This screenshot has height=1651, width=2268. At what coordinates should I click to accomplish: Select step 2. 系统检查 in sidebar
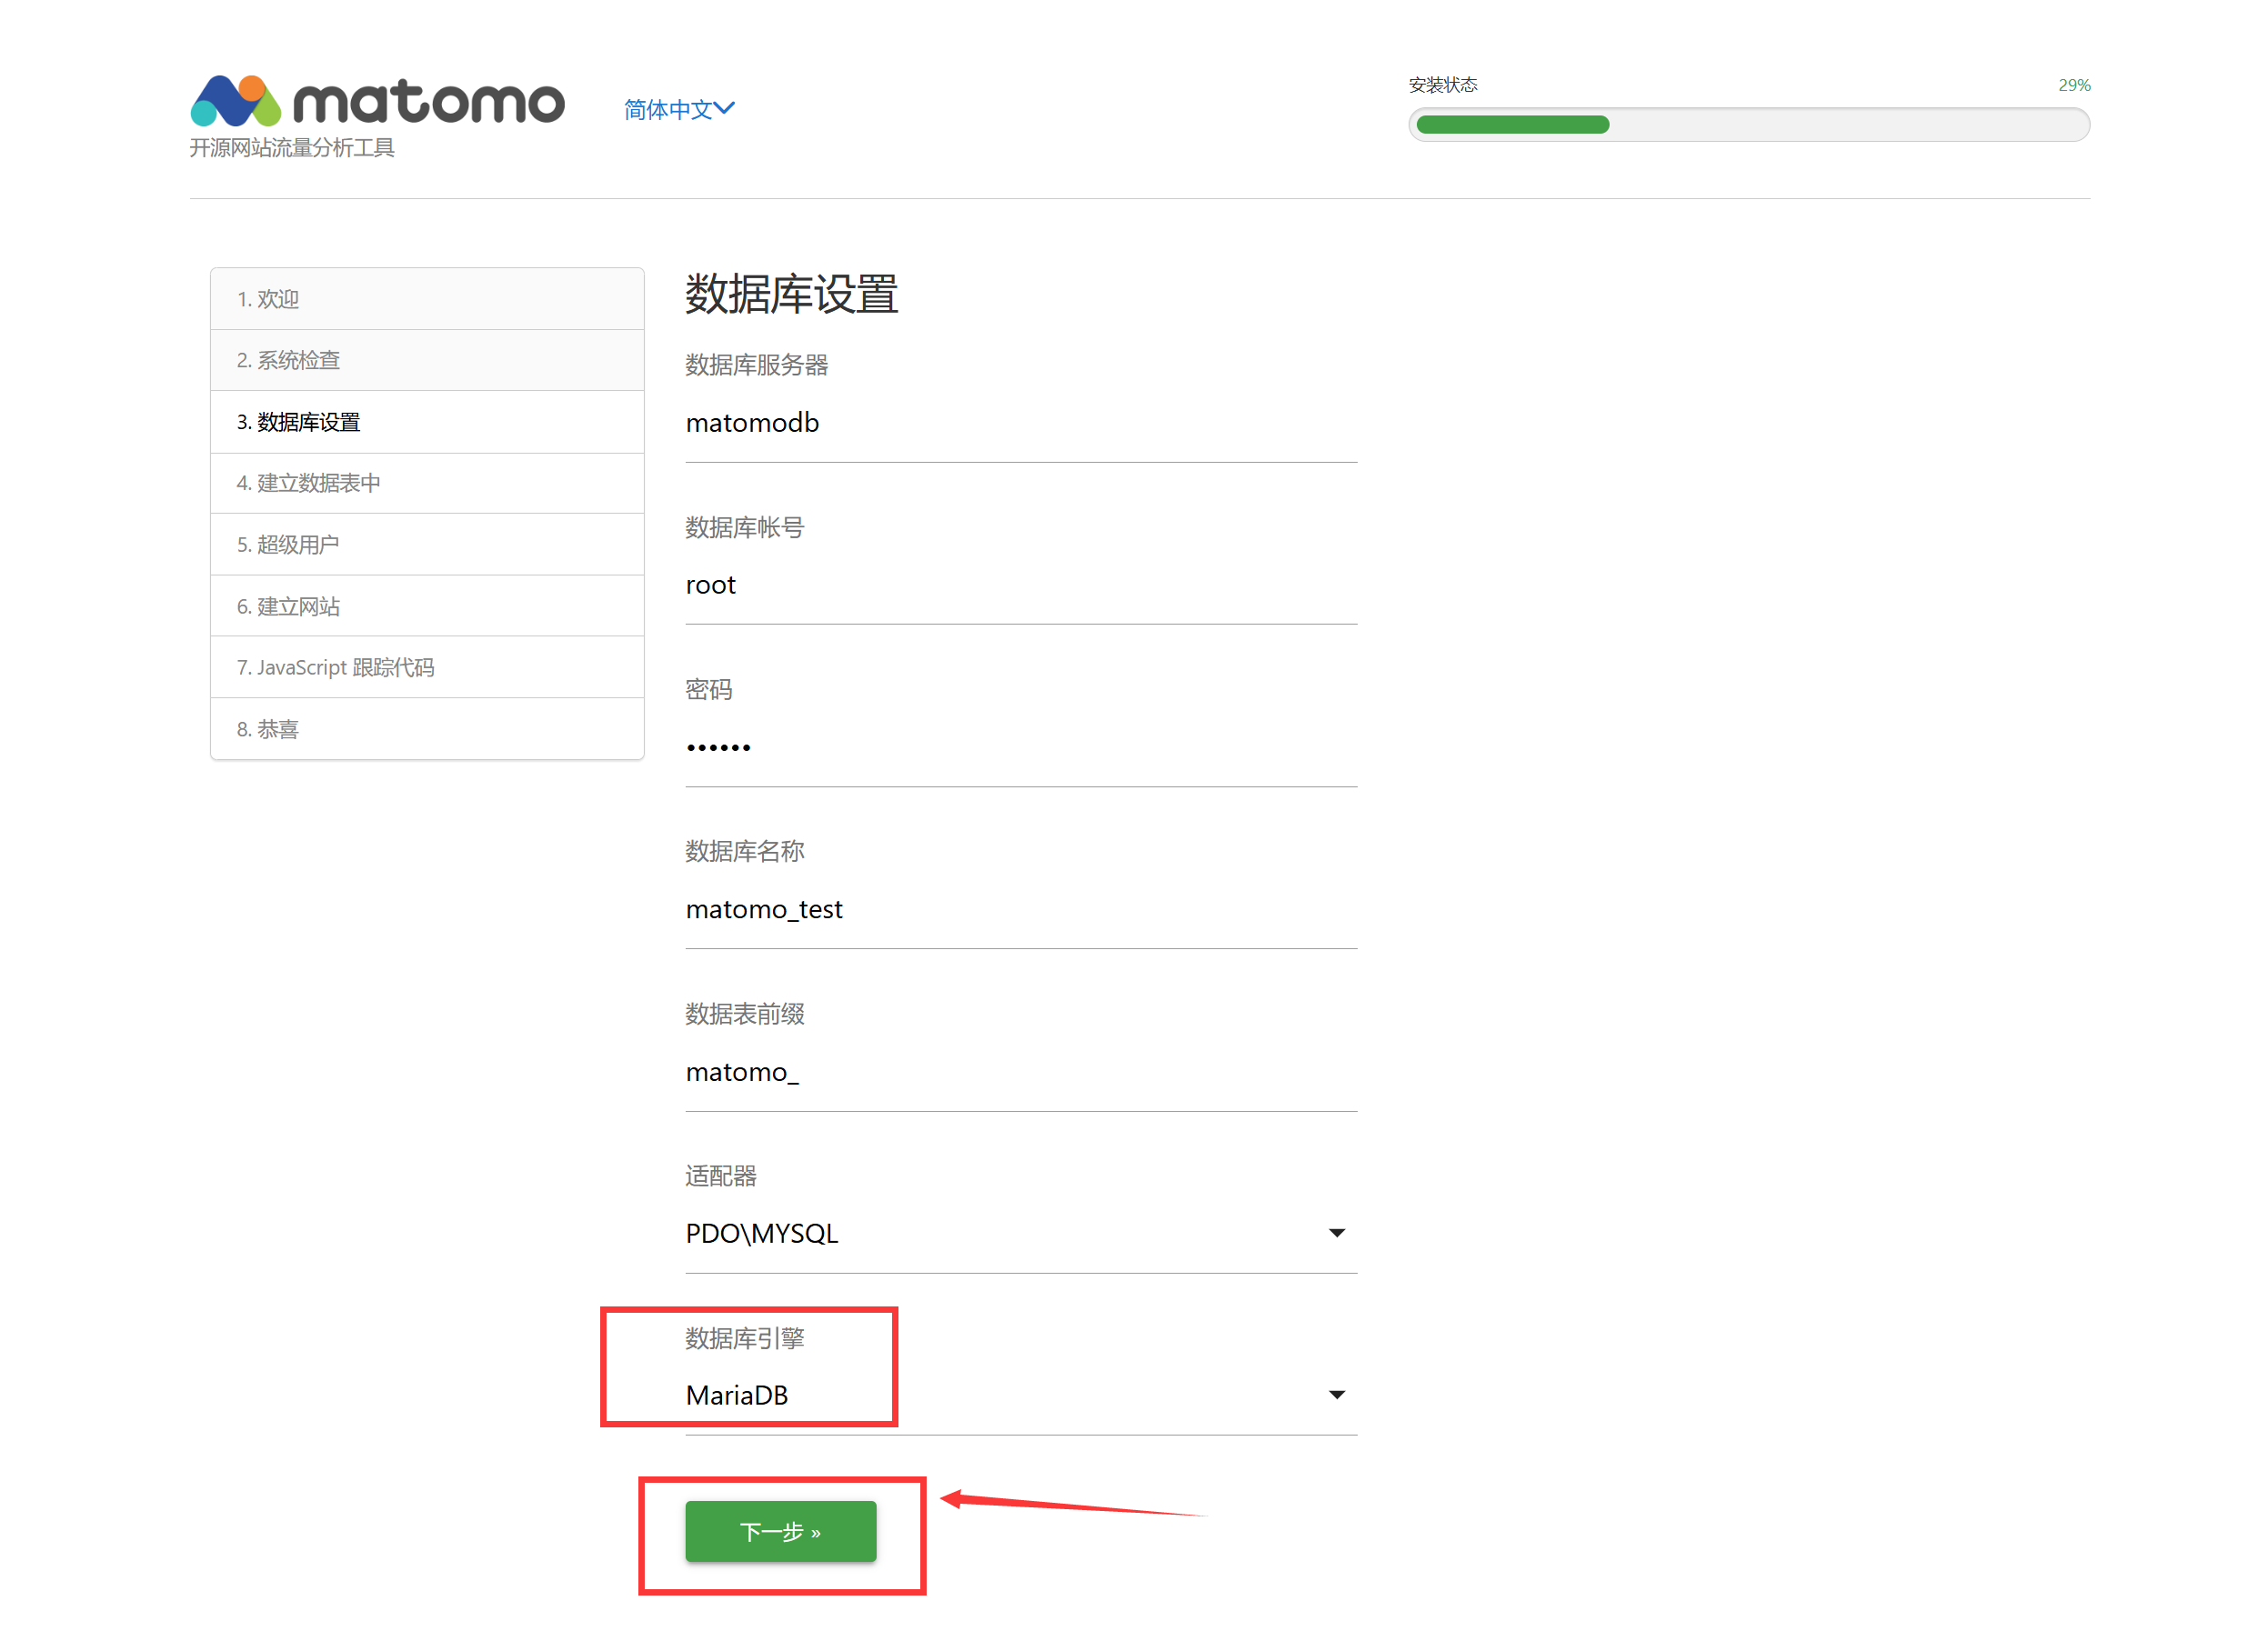tap(427, 360)
